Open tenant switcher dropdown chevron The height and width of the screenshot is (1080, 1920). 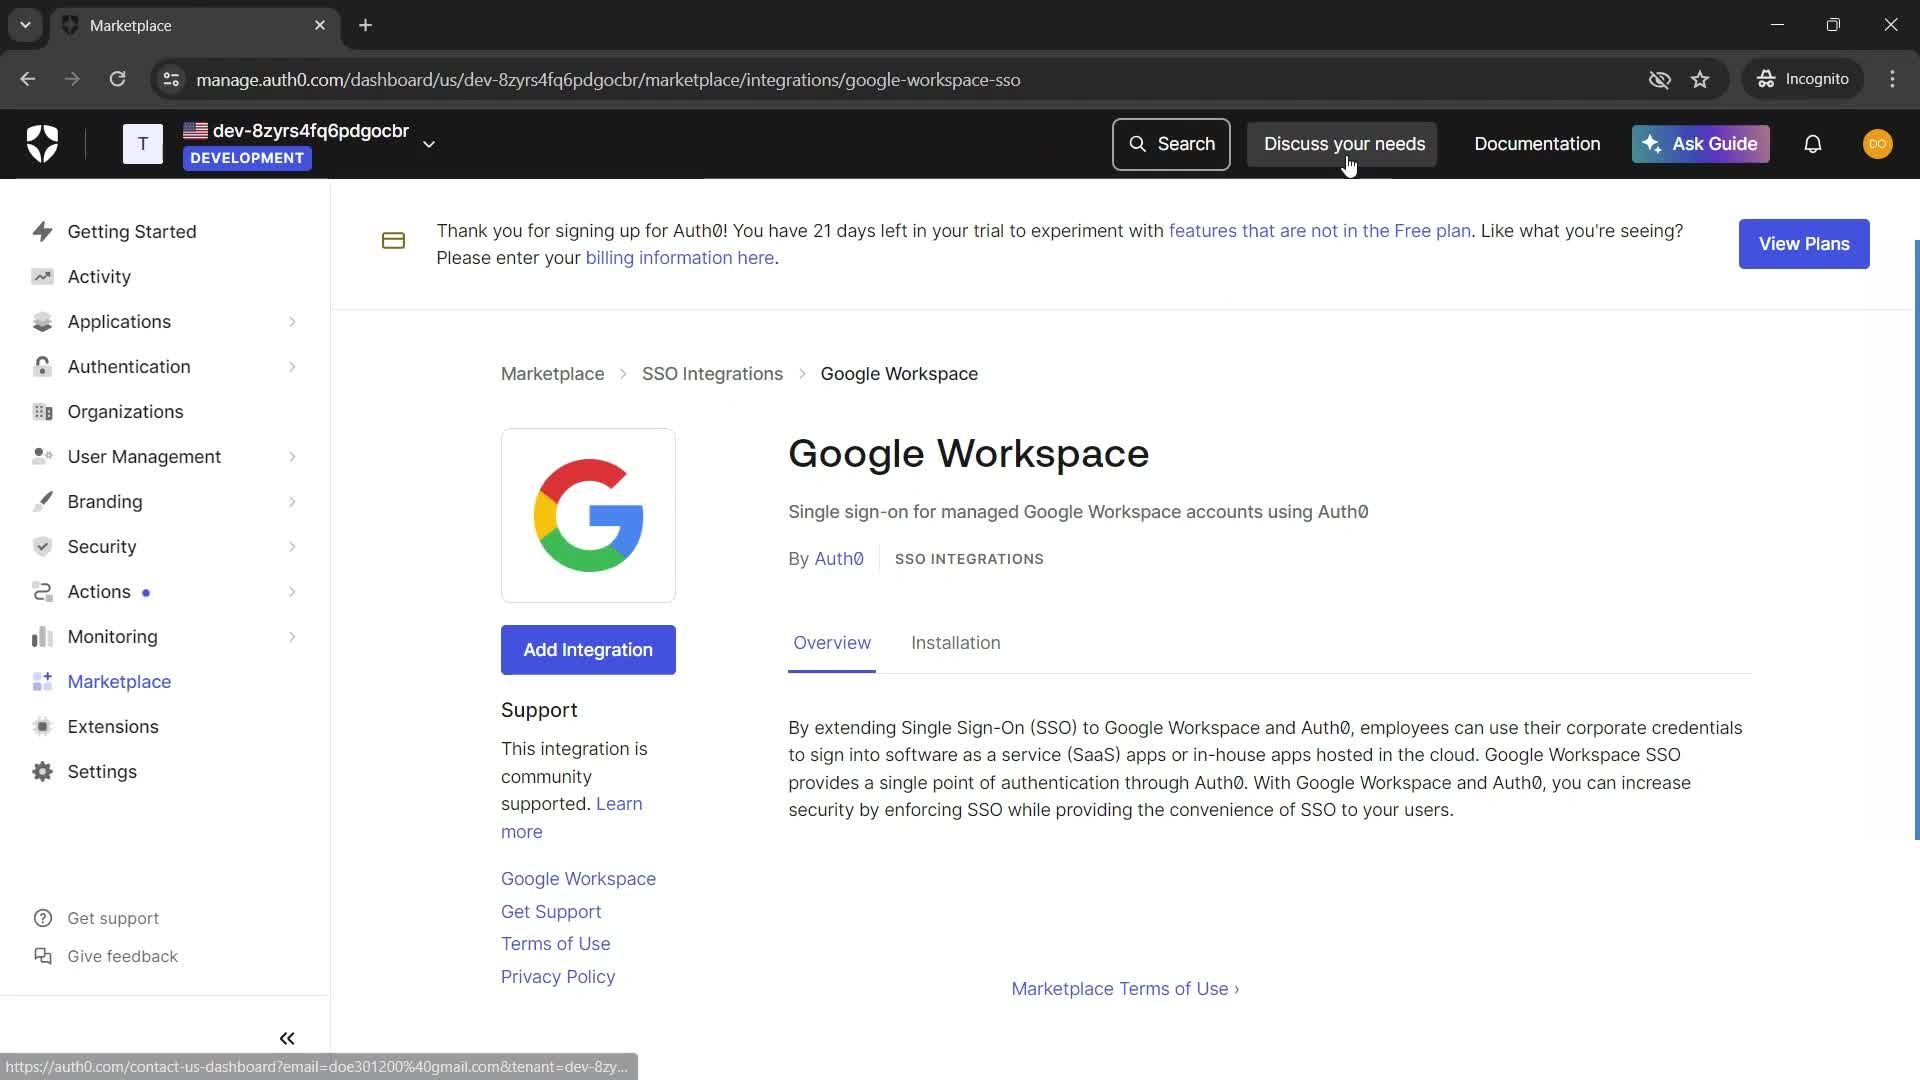click(x=429, y=144)
